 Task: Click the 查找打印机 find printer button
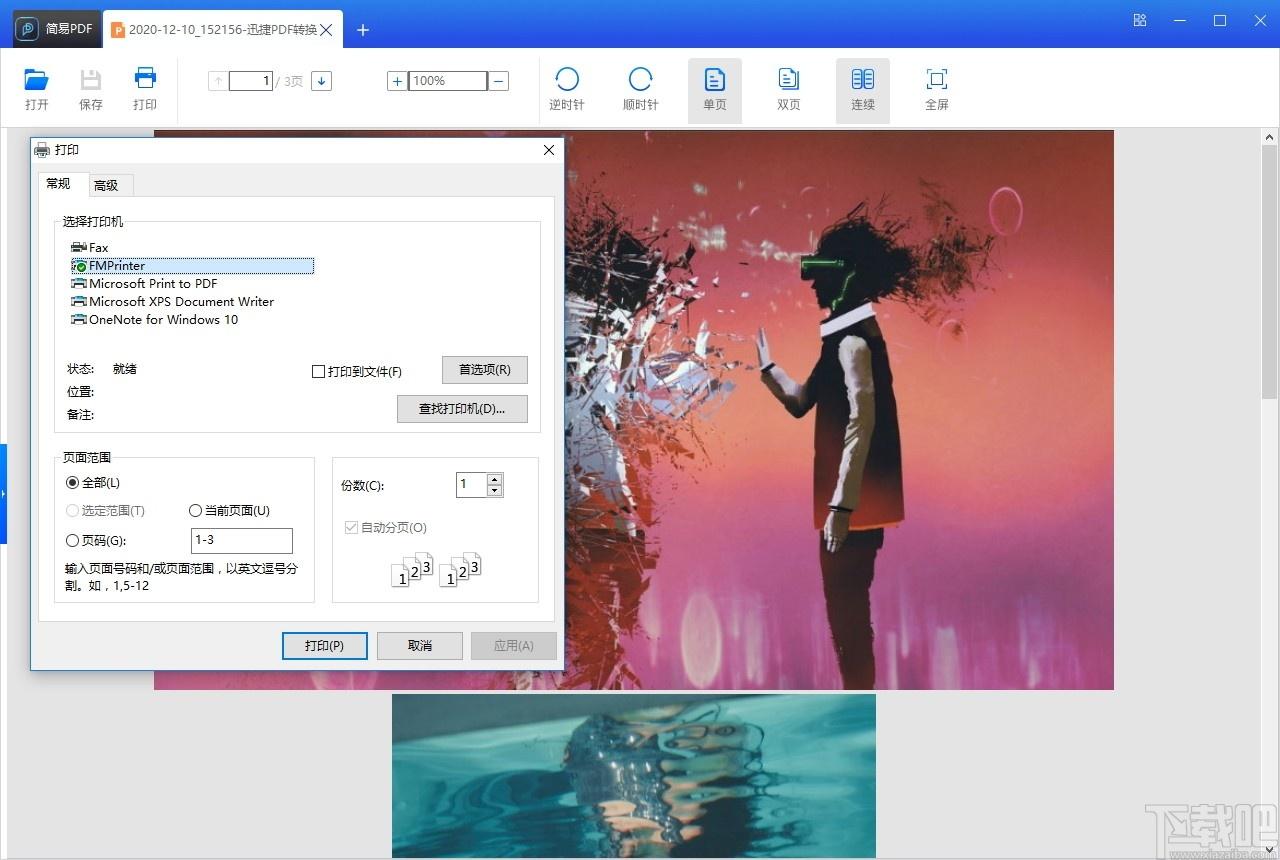point(462,409)
